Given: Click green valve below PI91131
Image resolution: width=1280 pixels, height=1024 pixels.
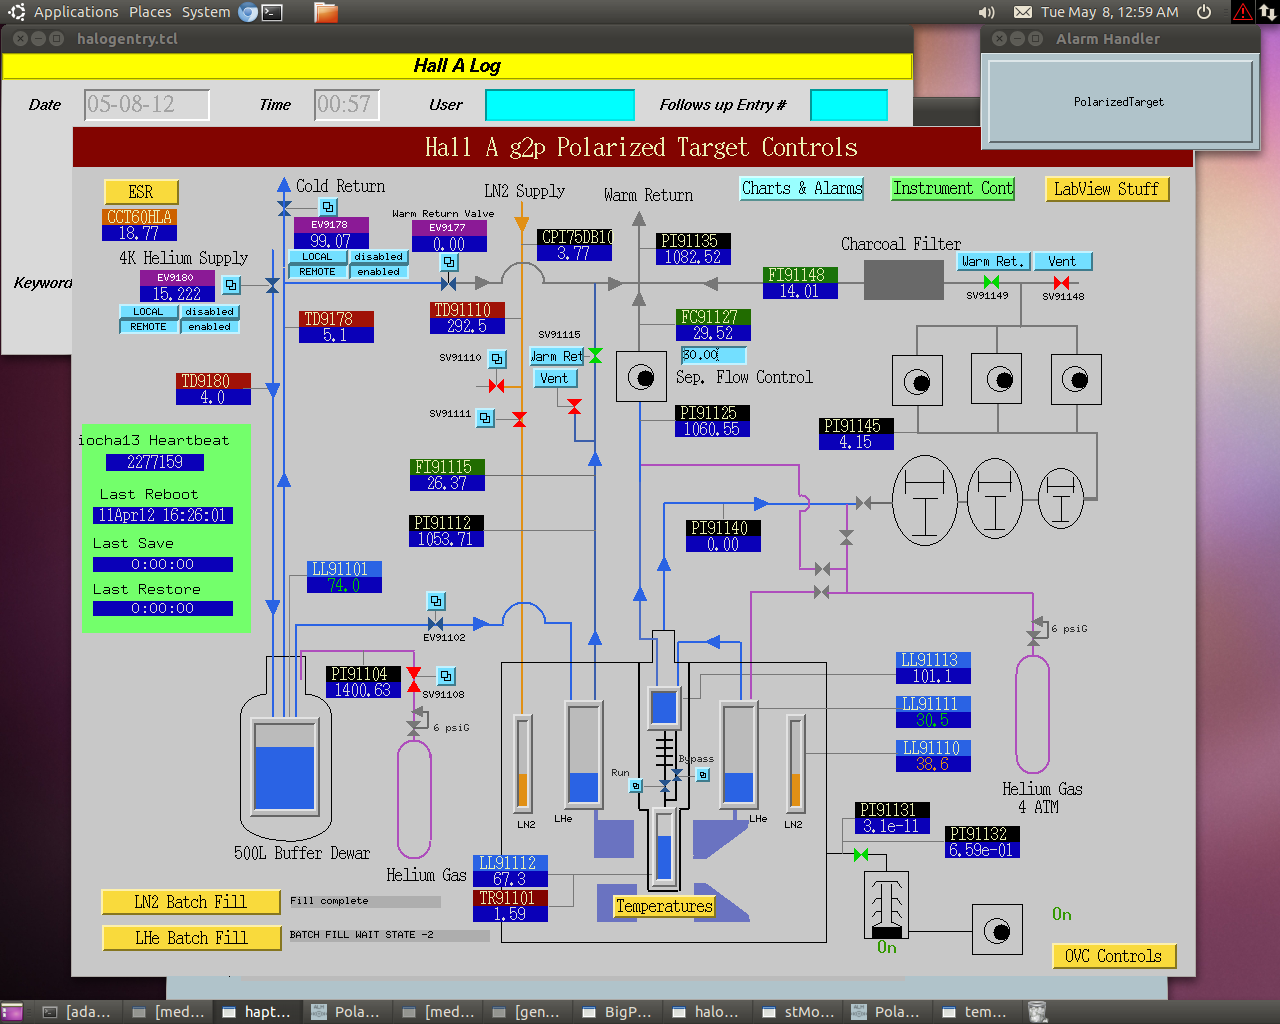Looking at the screenshot, I should tap(860, 855).
